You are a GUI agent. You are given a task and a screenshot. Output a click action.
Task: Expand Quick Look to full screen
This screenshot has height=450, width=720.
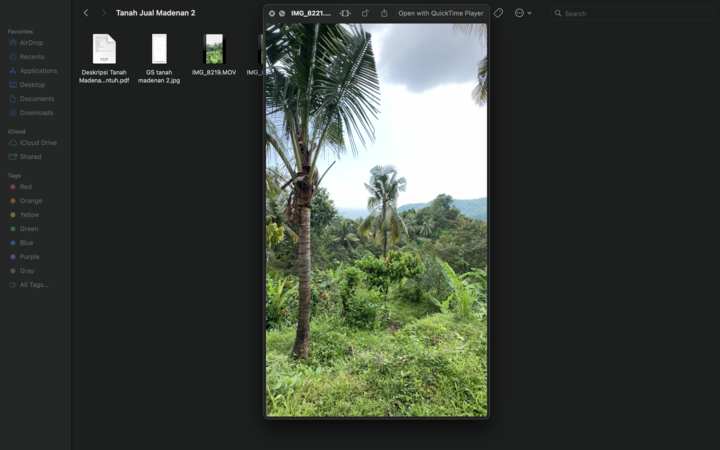point(282,13)
